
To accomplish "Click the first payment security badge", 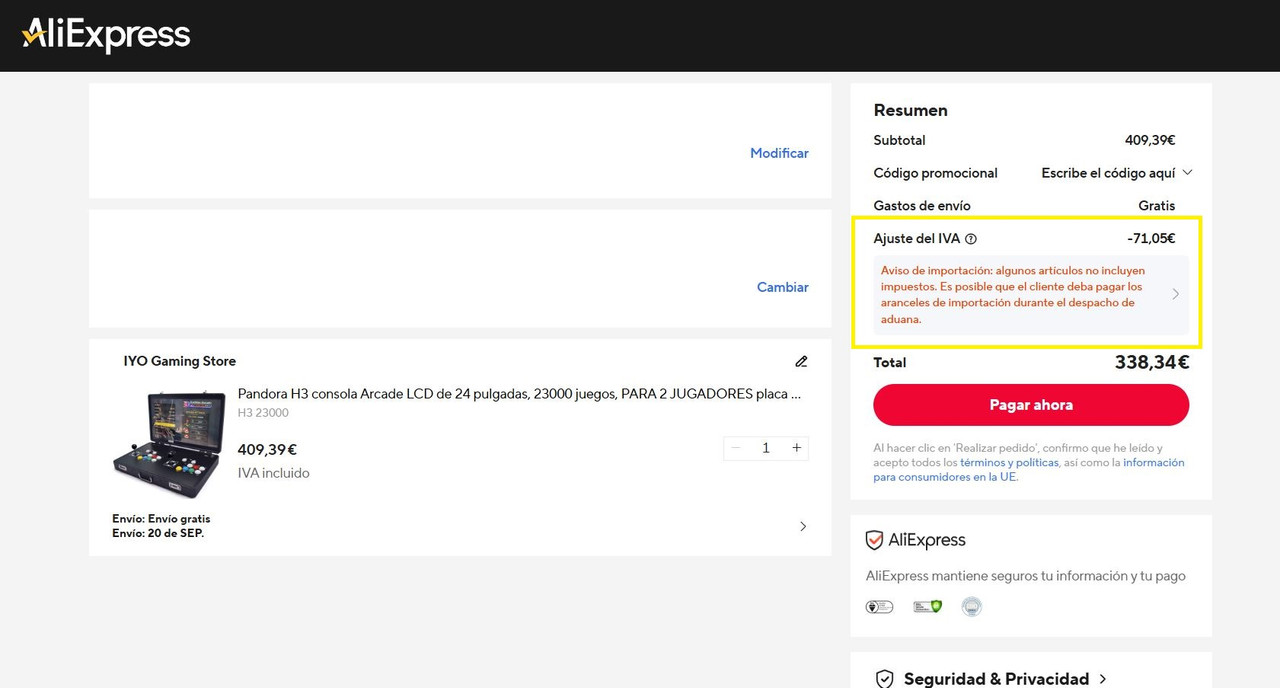I will (879, 606).
